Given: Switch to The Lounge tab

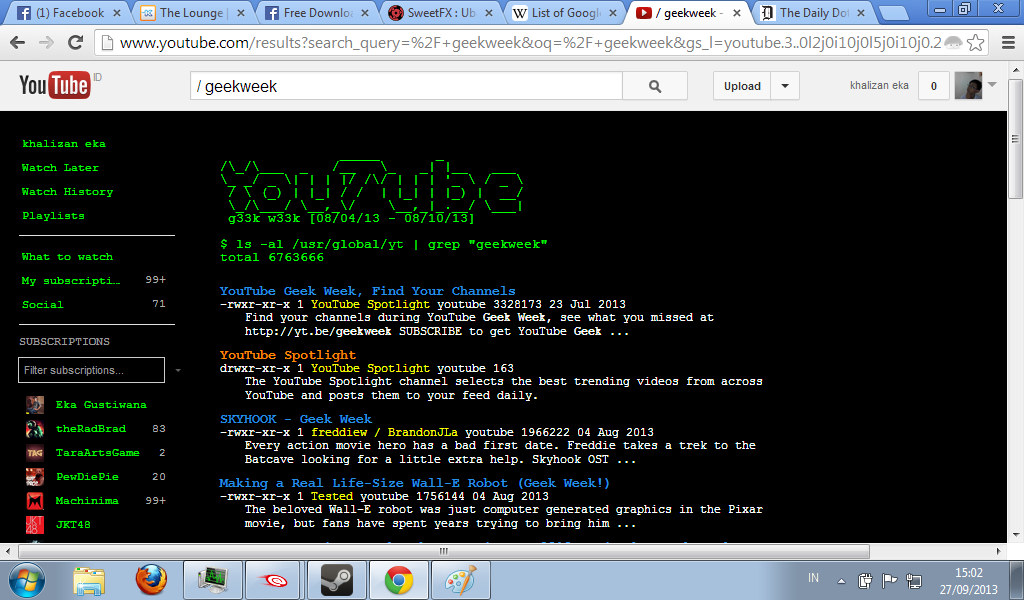Looking at the screenshot, I should click(x=191, y=12).
